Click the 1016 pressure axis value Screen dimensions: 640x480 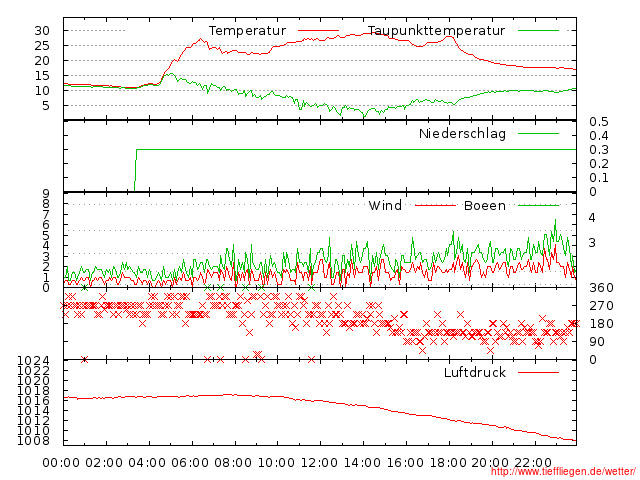click(33, 401)
